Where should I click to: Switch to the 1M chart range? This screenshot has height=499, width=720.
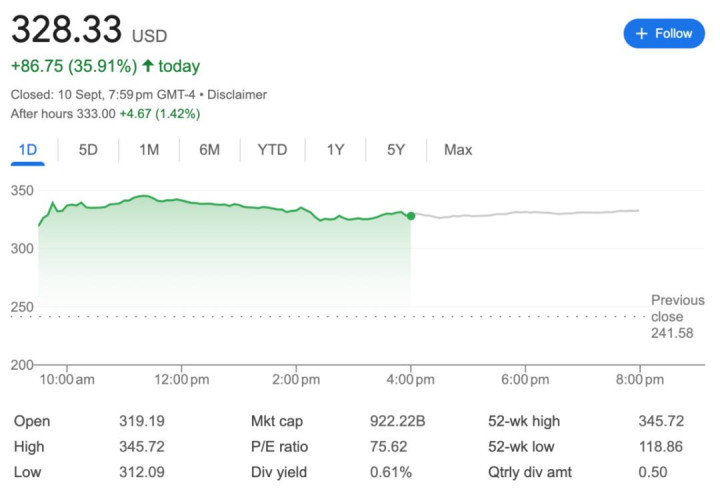149,150
